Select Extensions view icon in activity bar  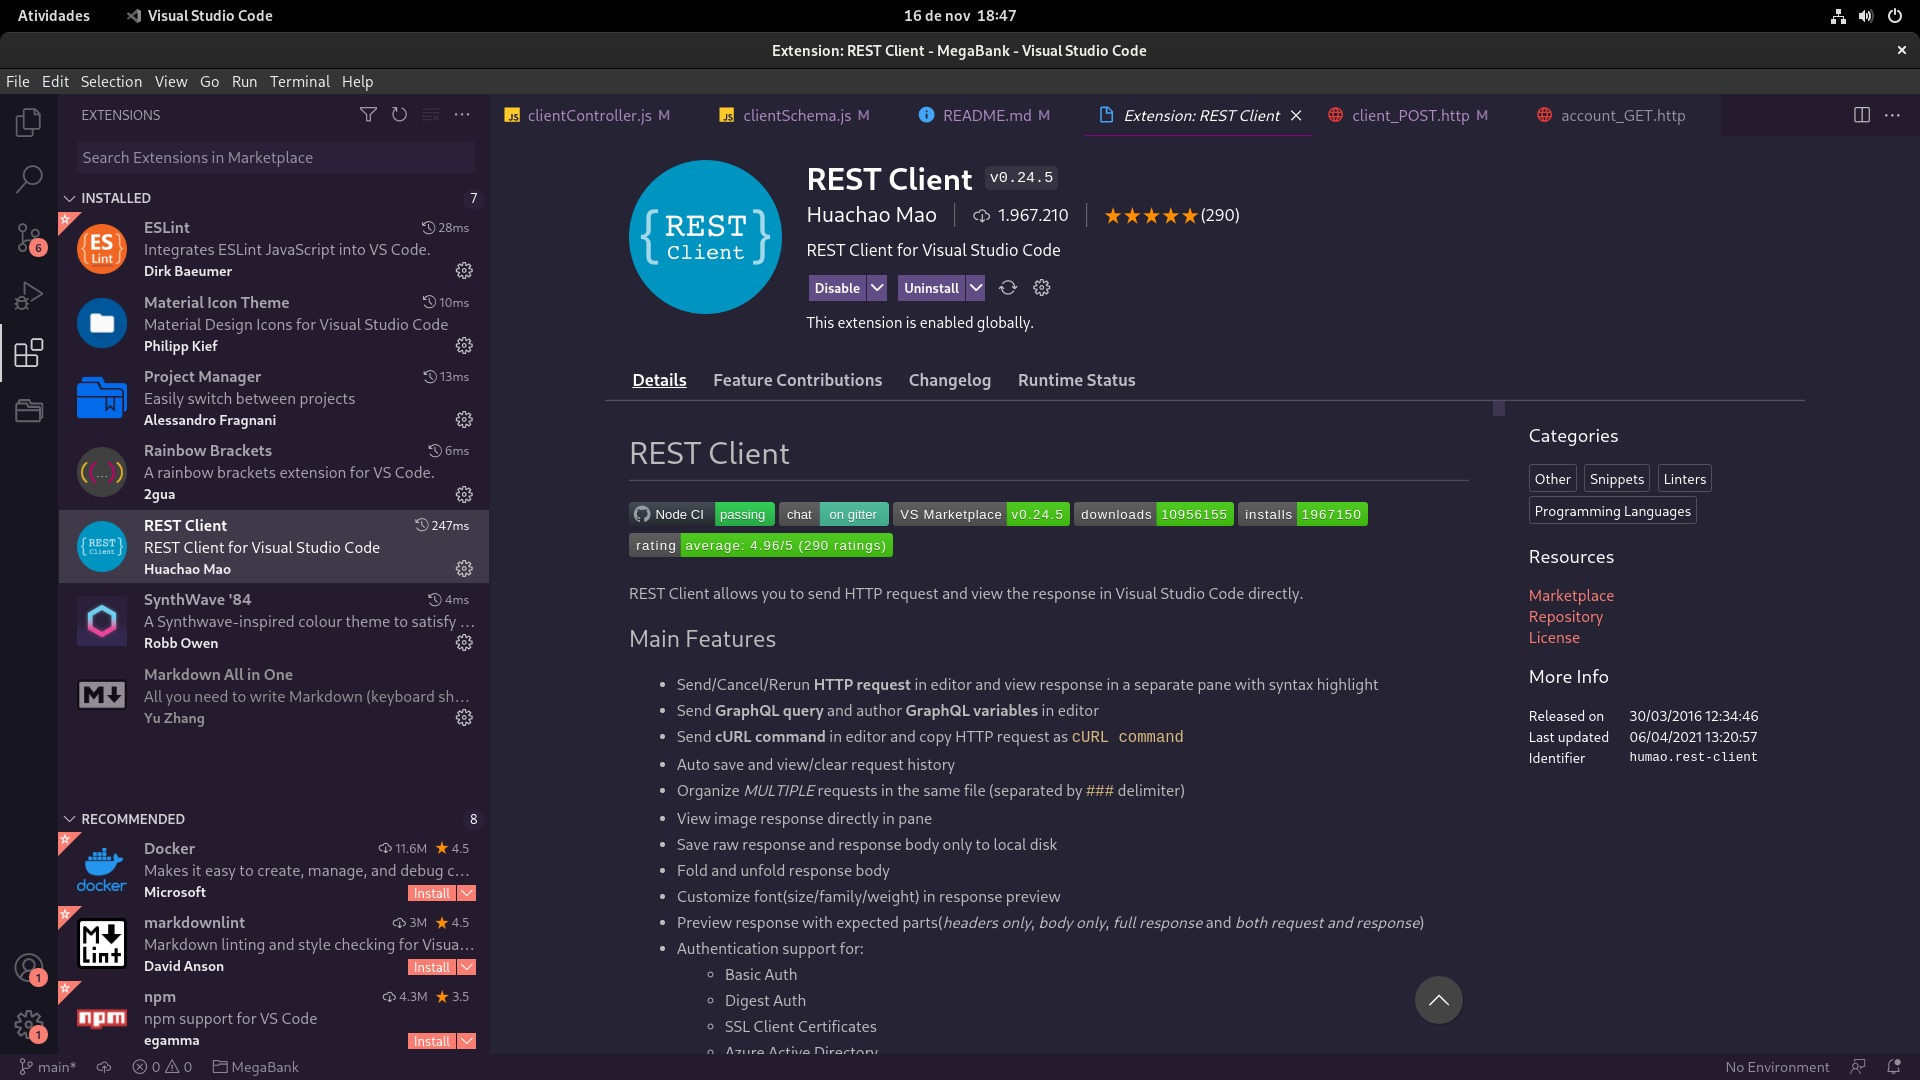pyautogui.click(x=29, y=352)
